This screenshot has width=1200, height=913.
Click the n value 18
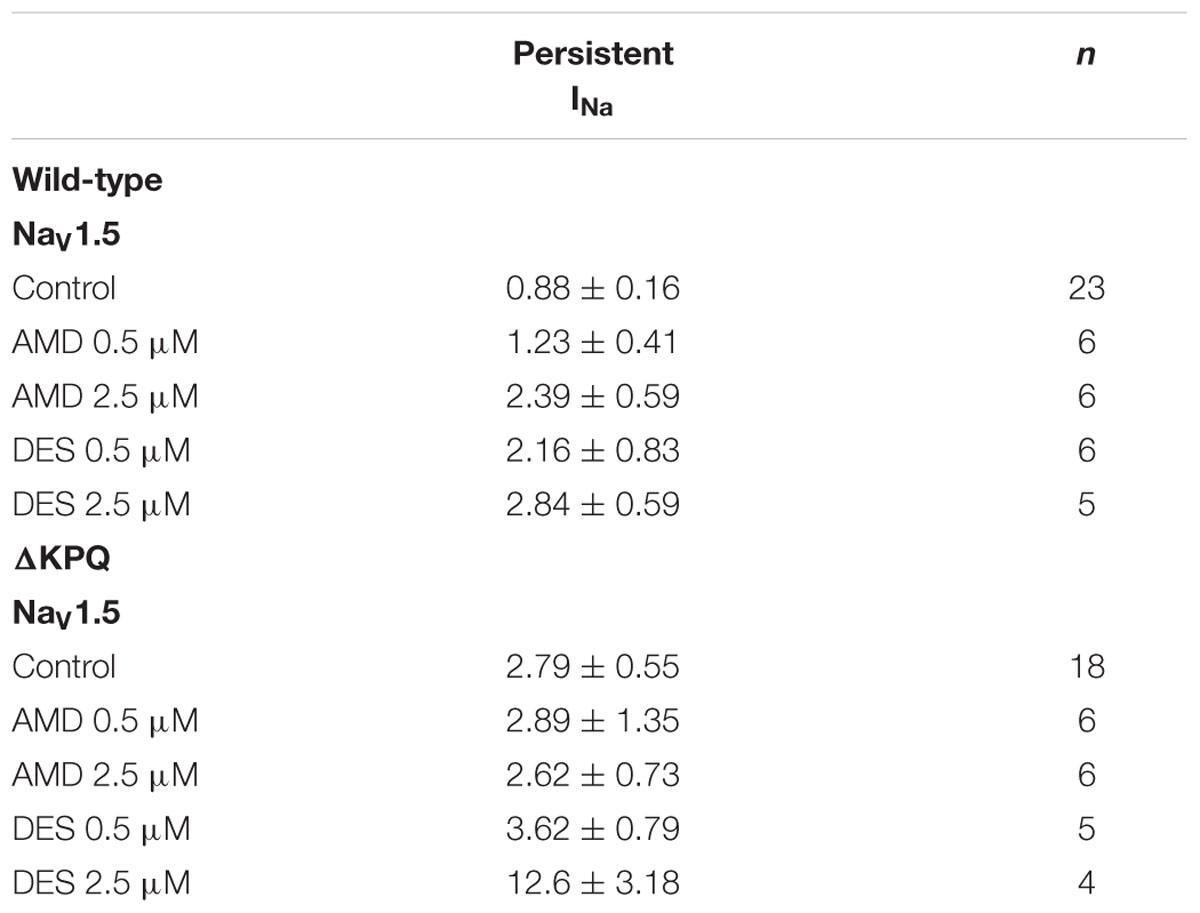pos(1086,666)
